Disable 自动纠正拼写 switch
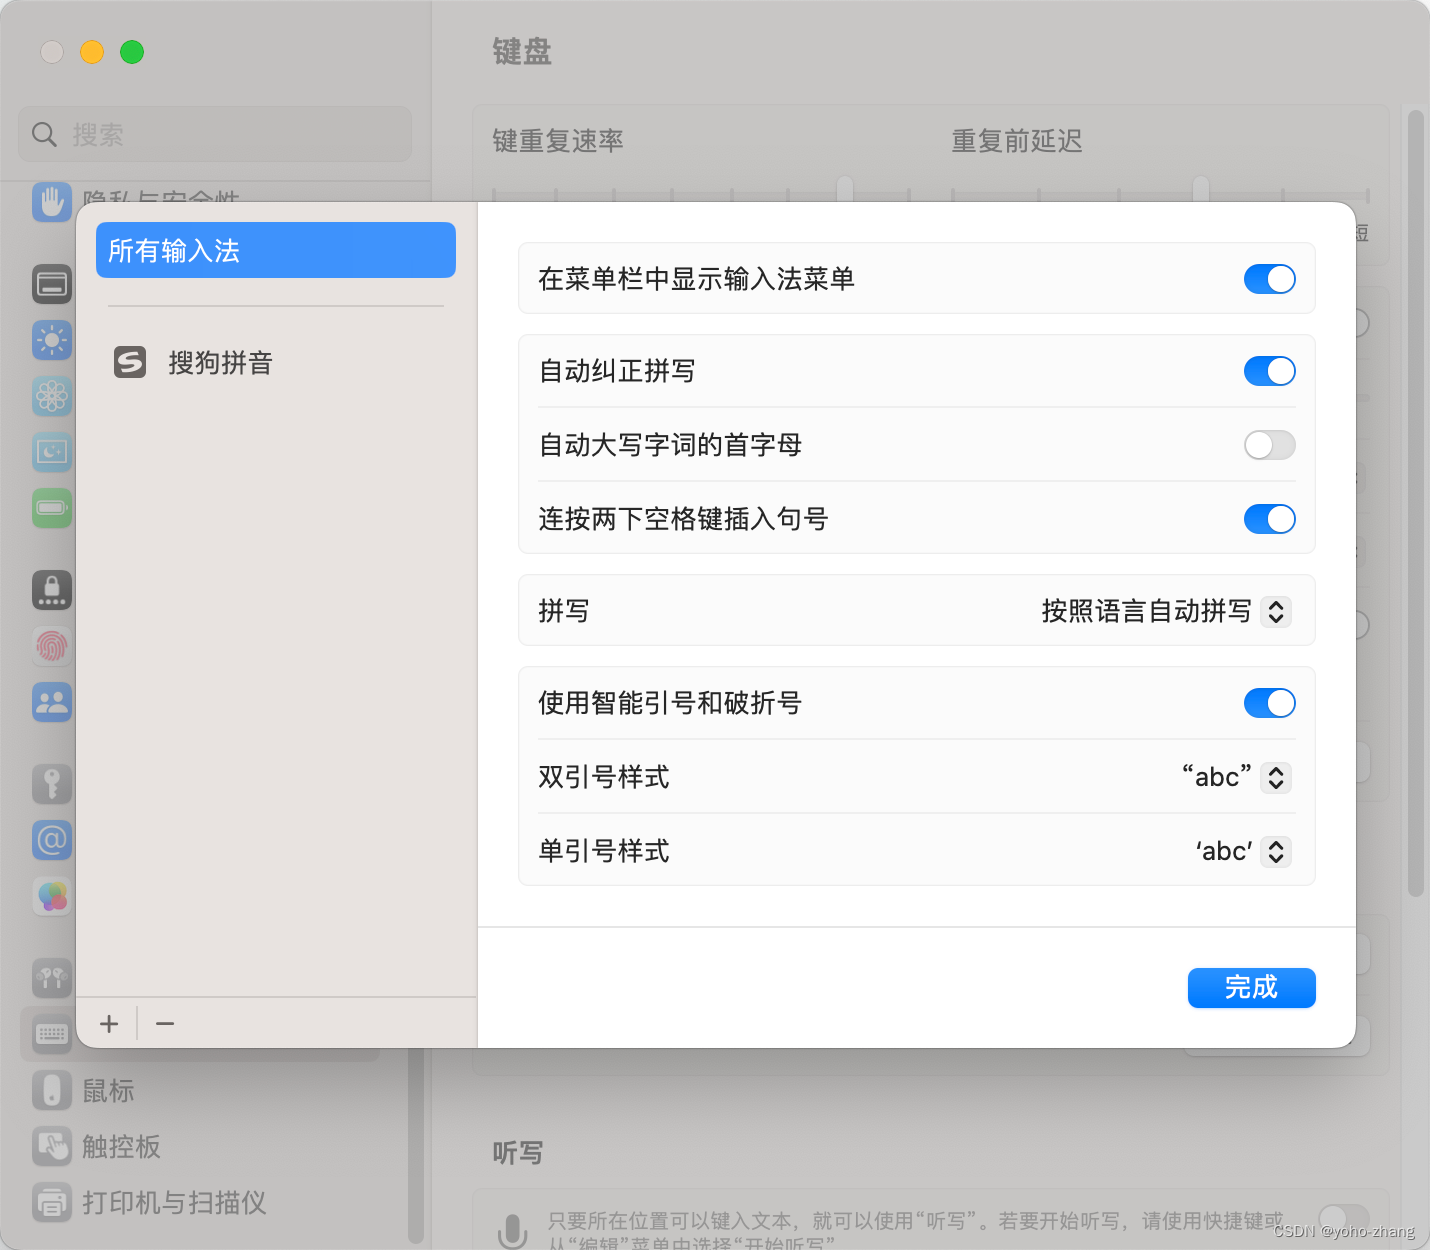 pyautogui.click(x=1270, y=371)
